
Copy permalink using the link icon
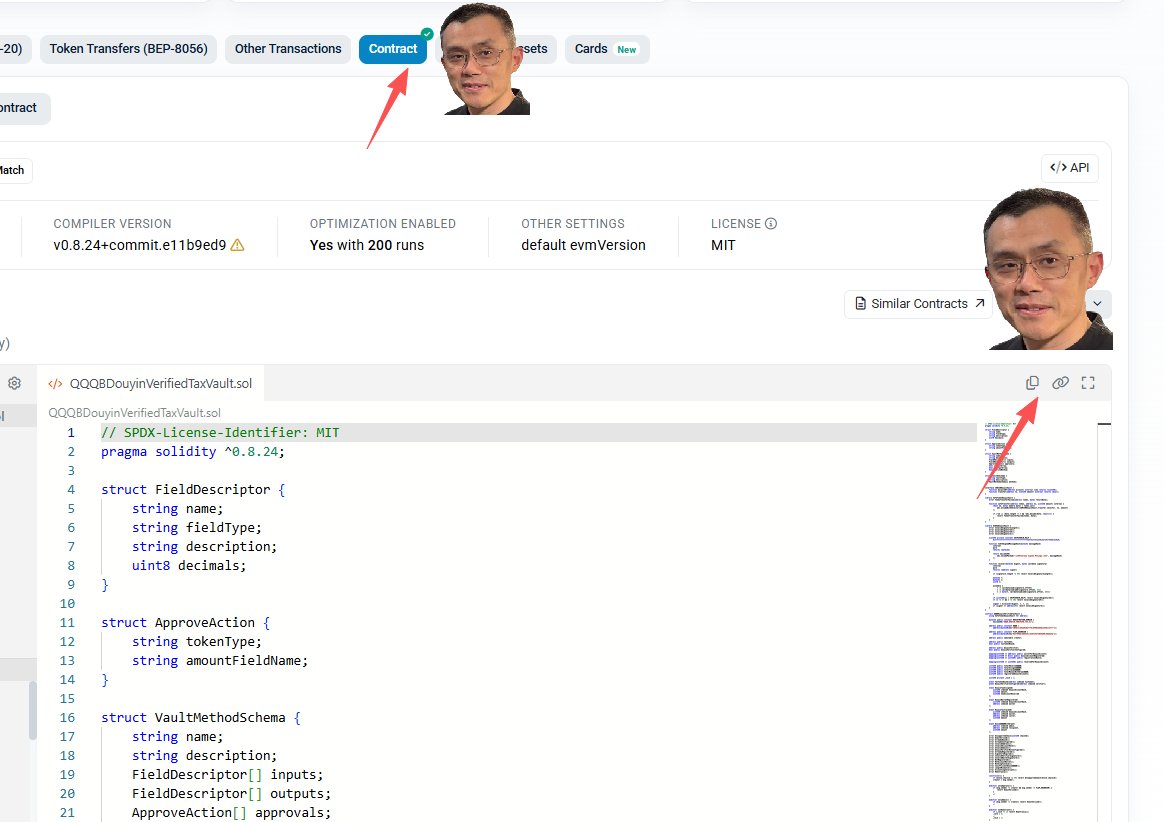(1060, 383)
